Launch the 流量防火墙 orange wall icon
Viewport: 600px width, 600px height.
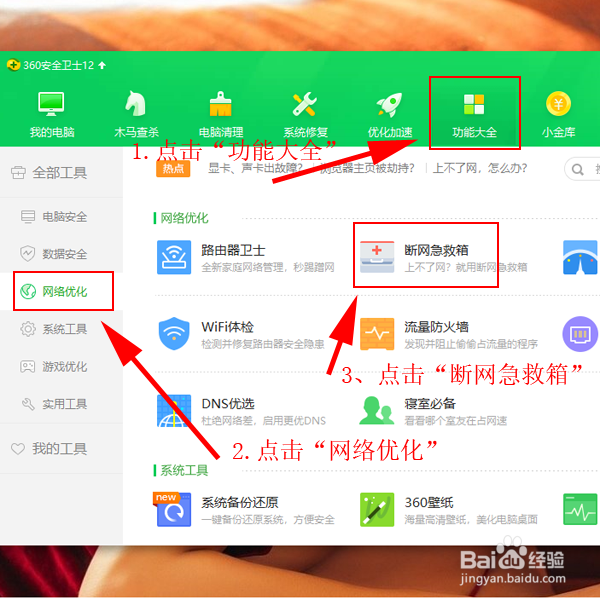tap(377, 334)
